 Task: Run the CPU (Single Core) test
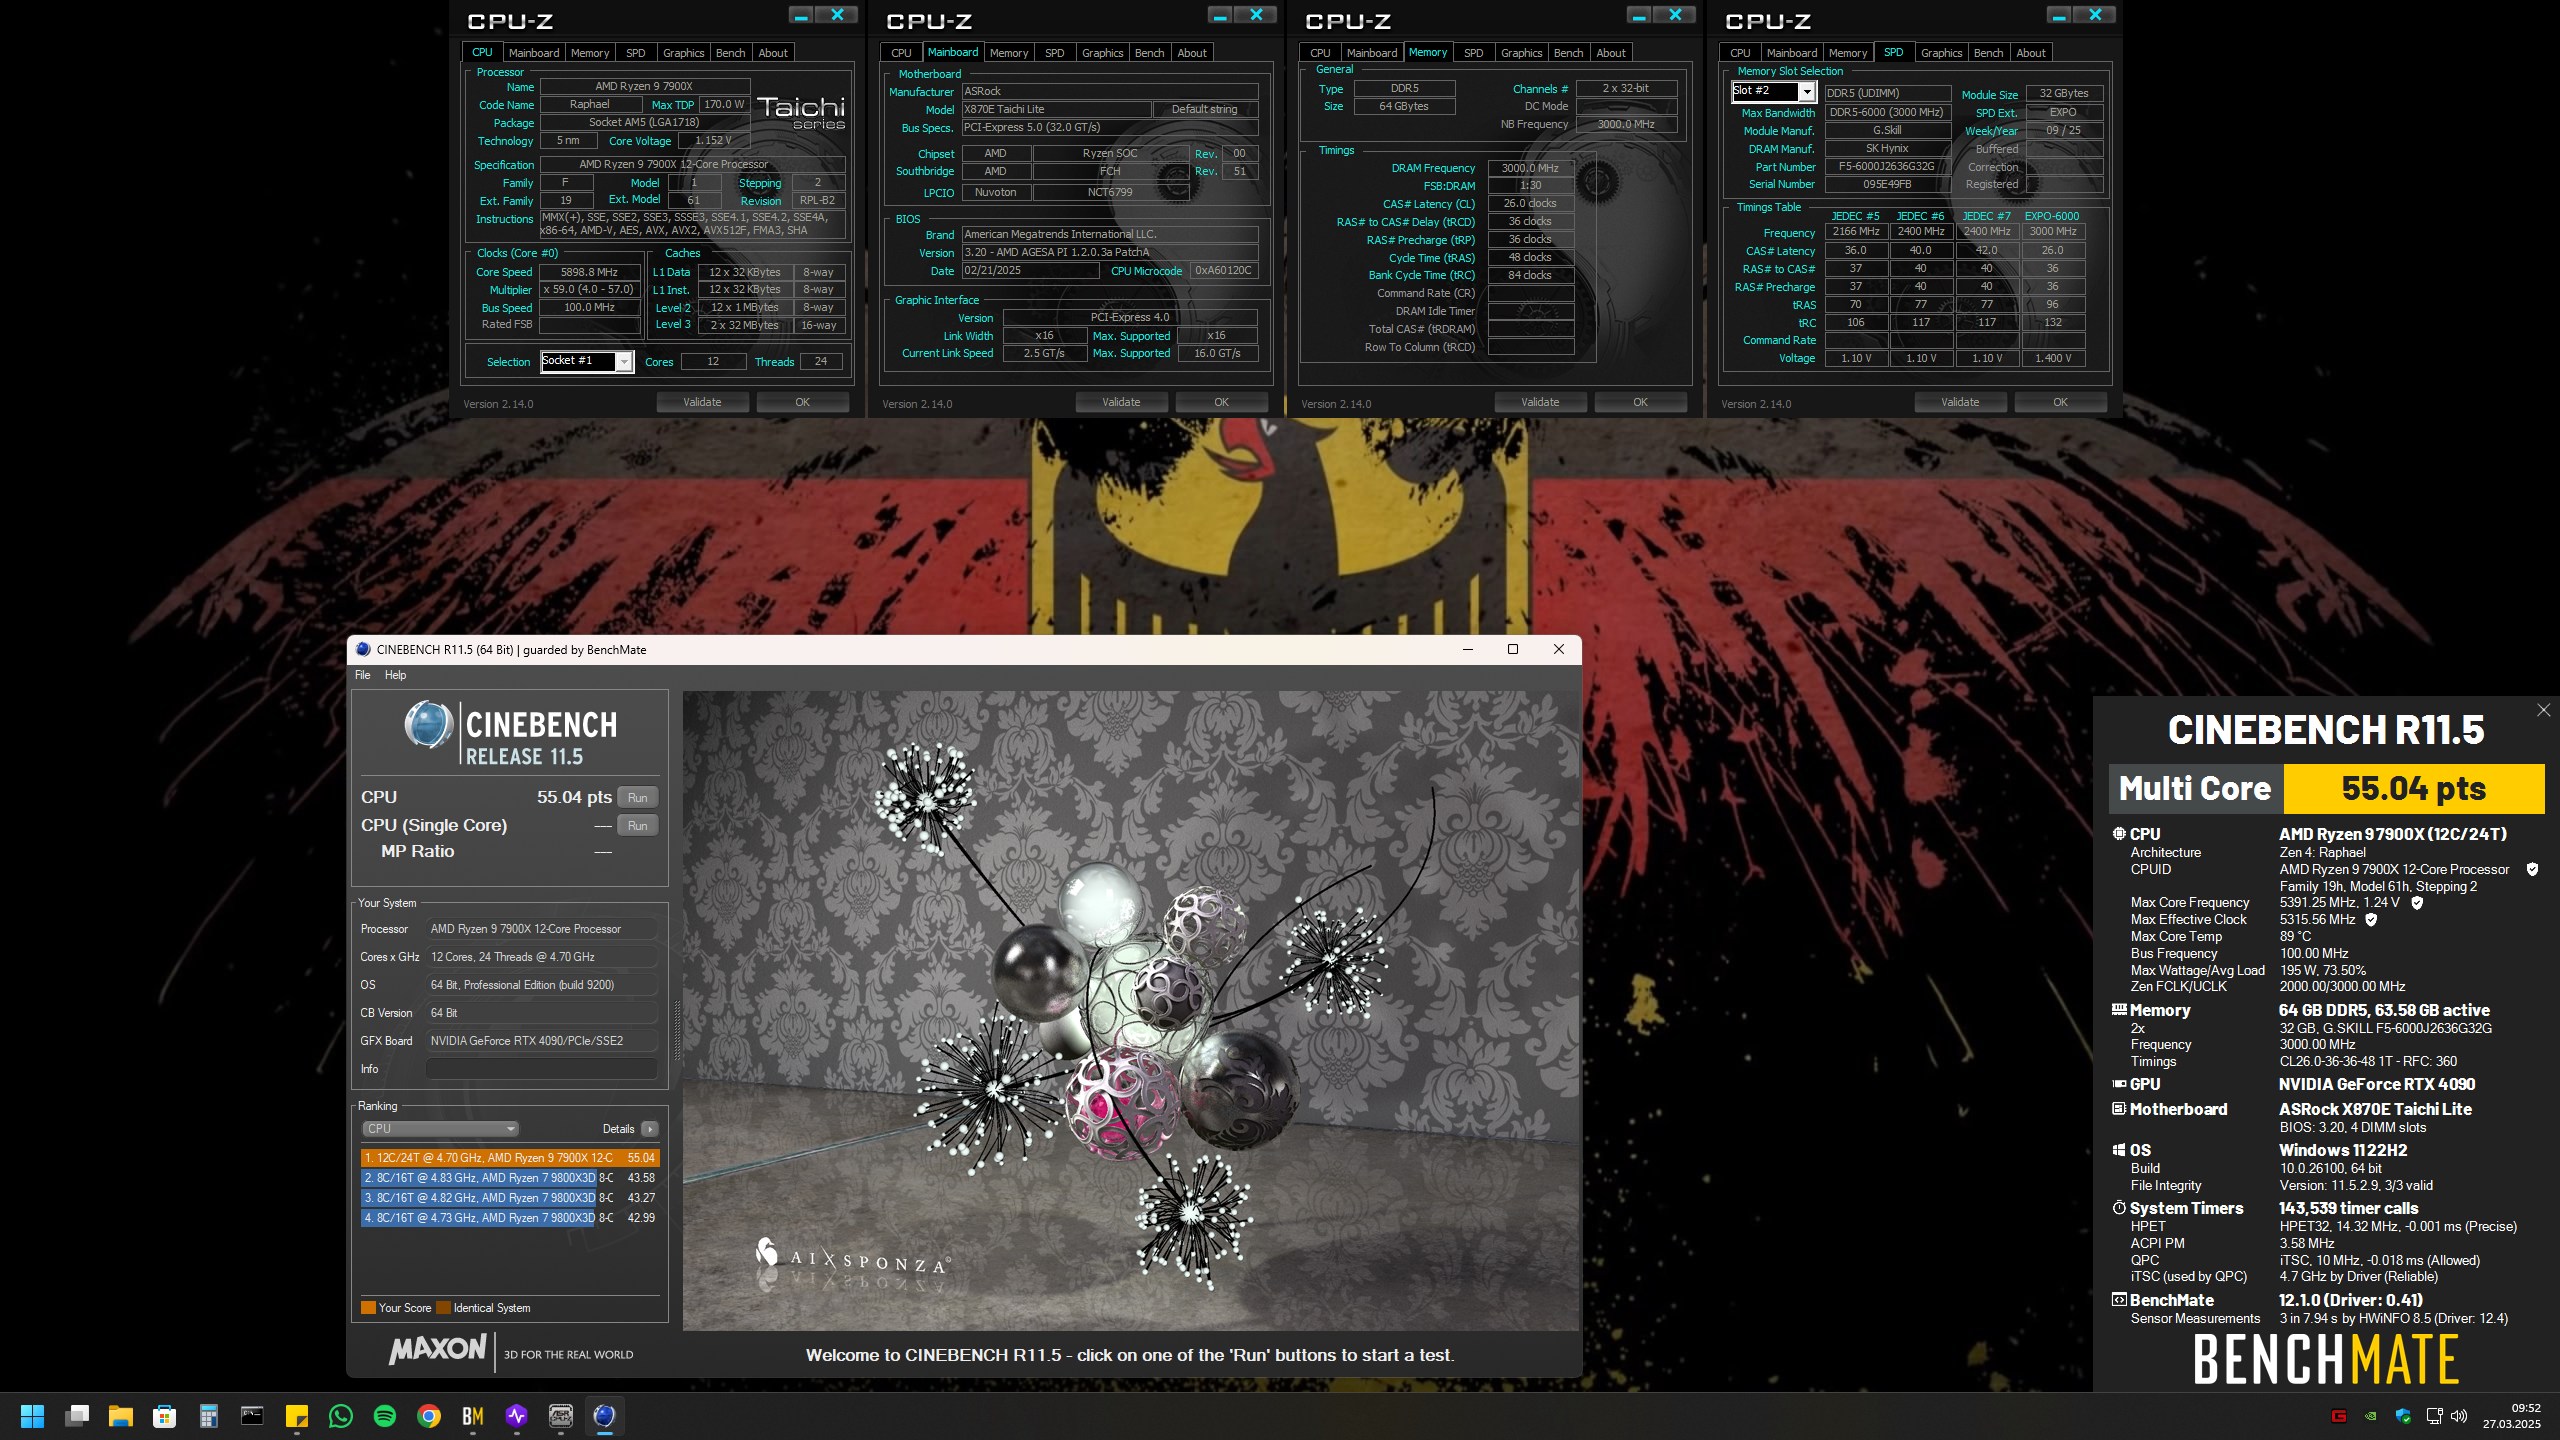(638, 825)
